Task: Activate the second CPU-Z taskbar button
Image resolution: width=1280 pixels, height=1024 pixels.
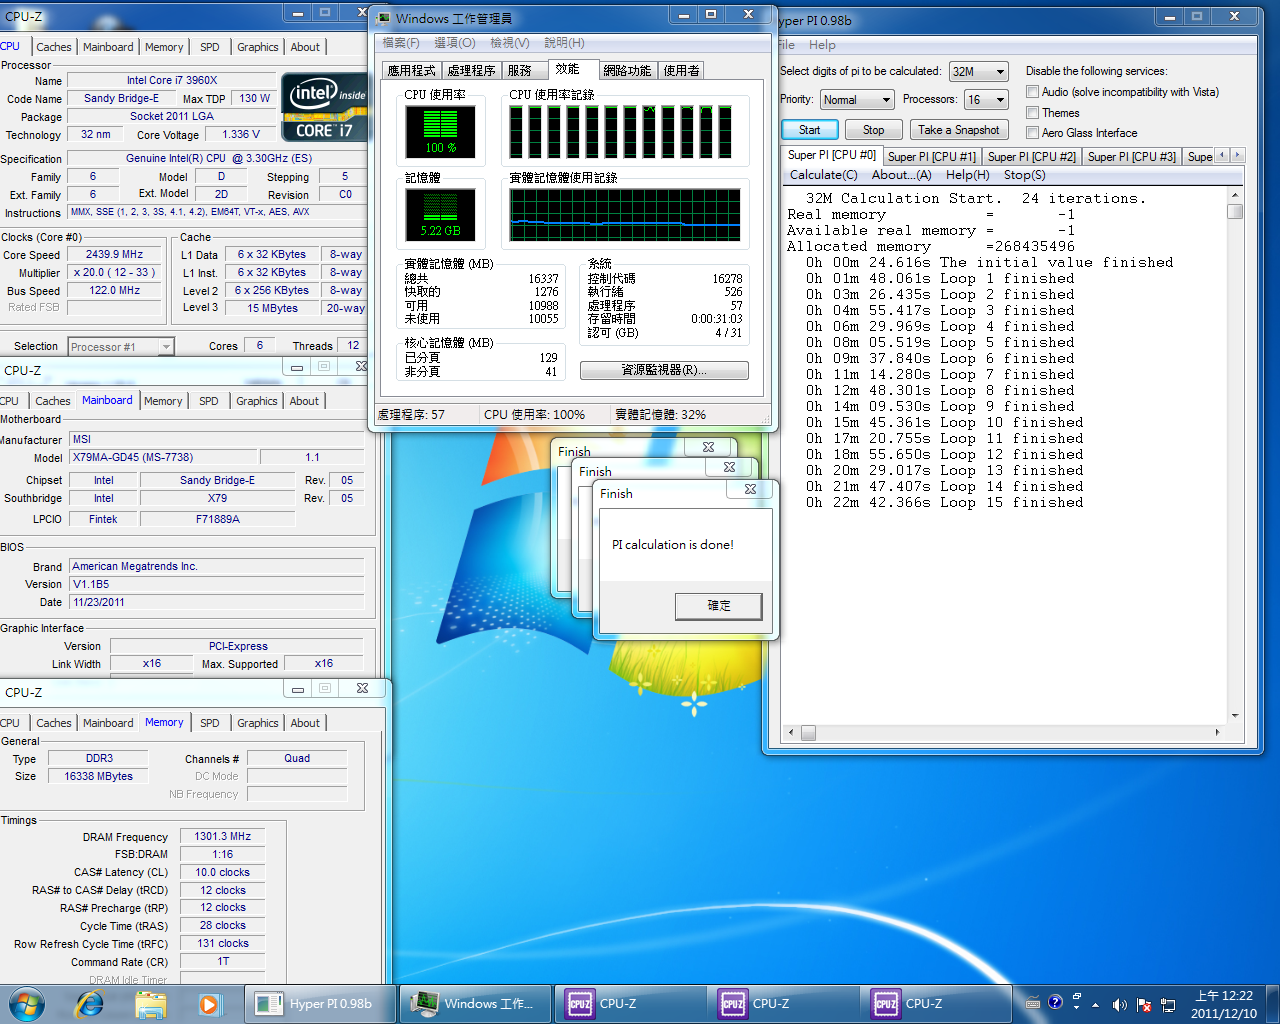Action: (784, 1004)
